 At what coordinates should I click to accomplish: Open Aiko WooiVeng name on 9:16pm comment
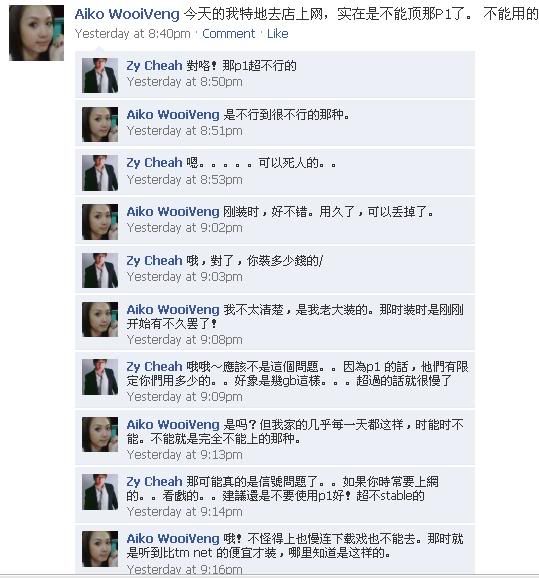[173, 539]
